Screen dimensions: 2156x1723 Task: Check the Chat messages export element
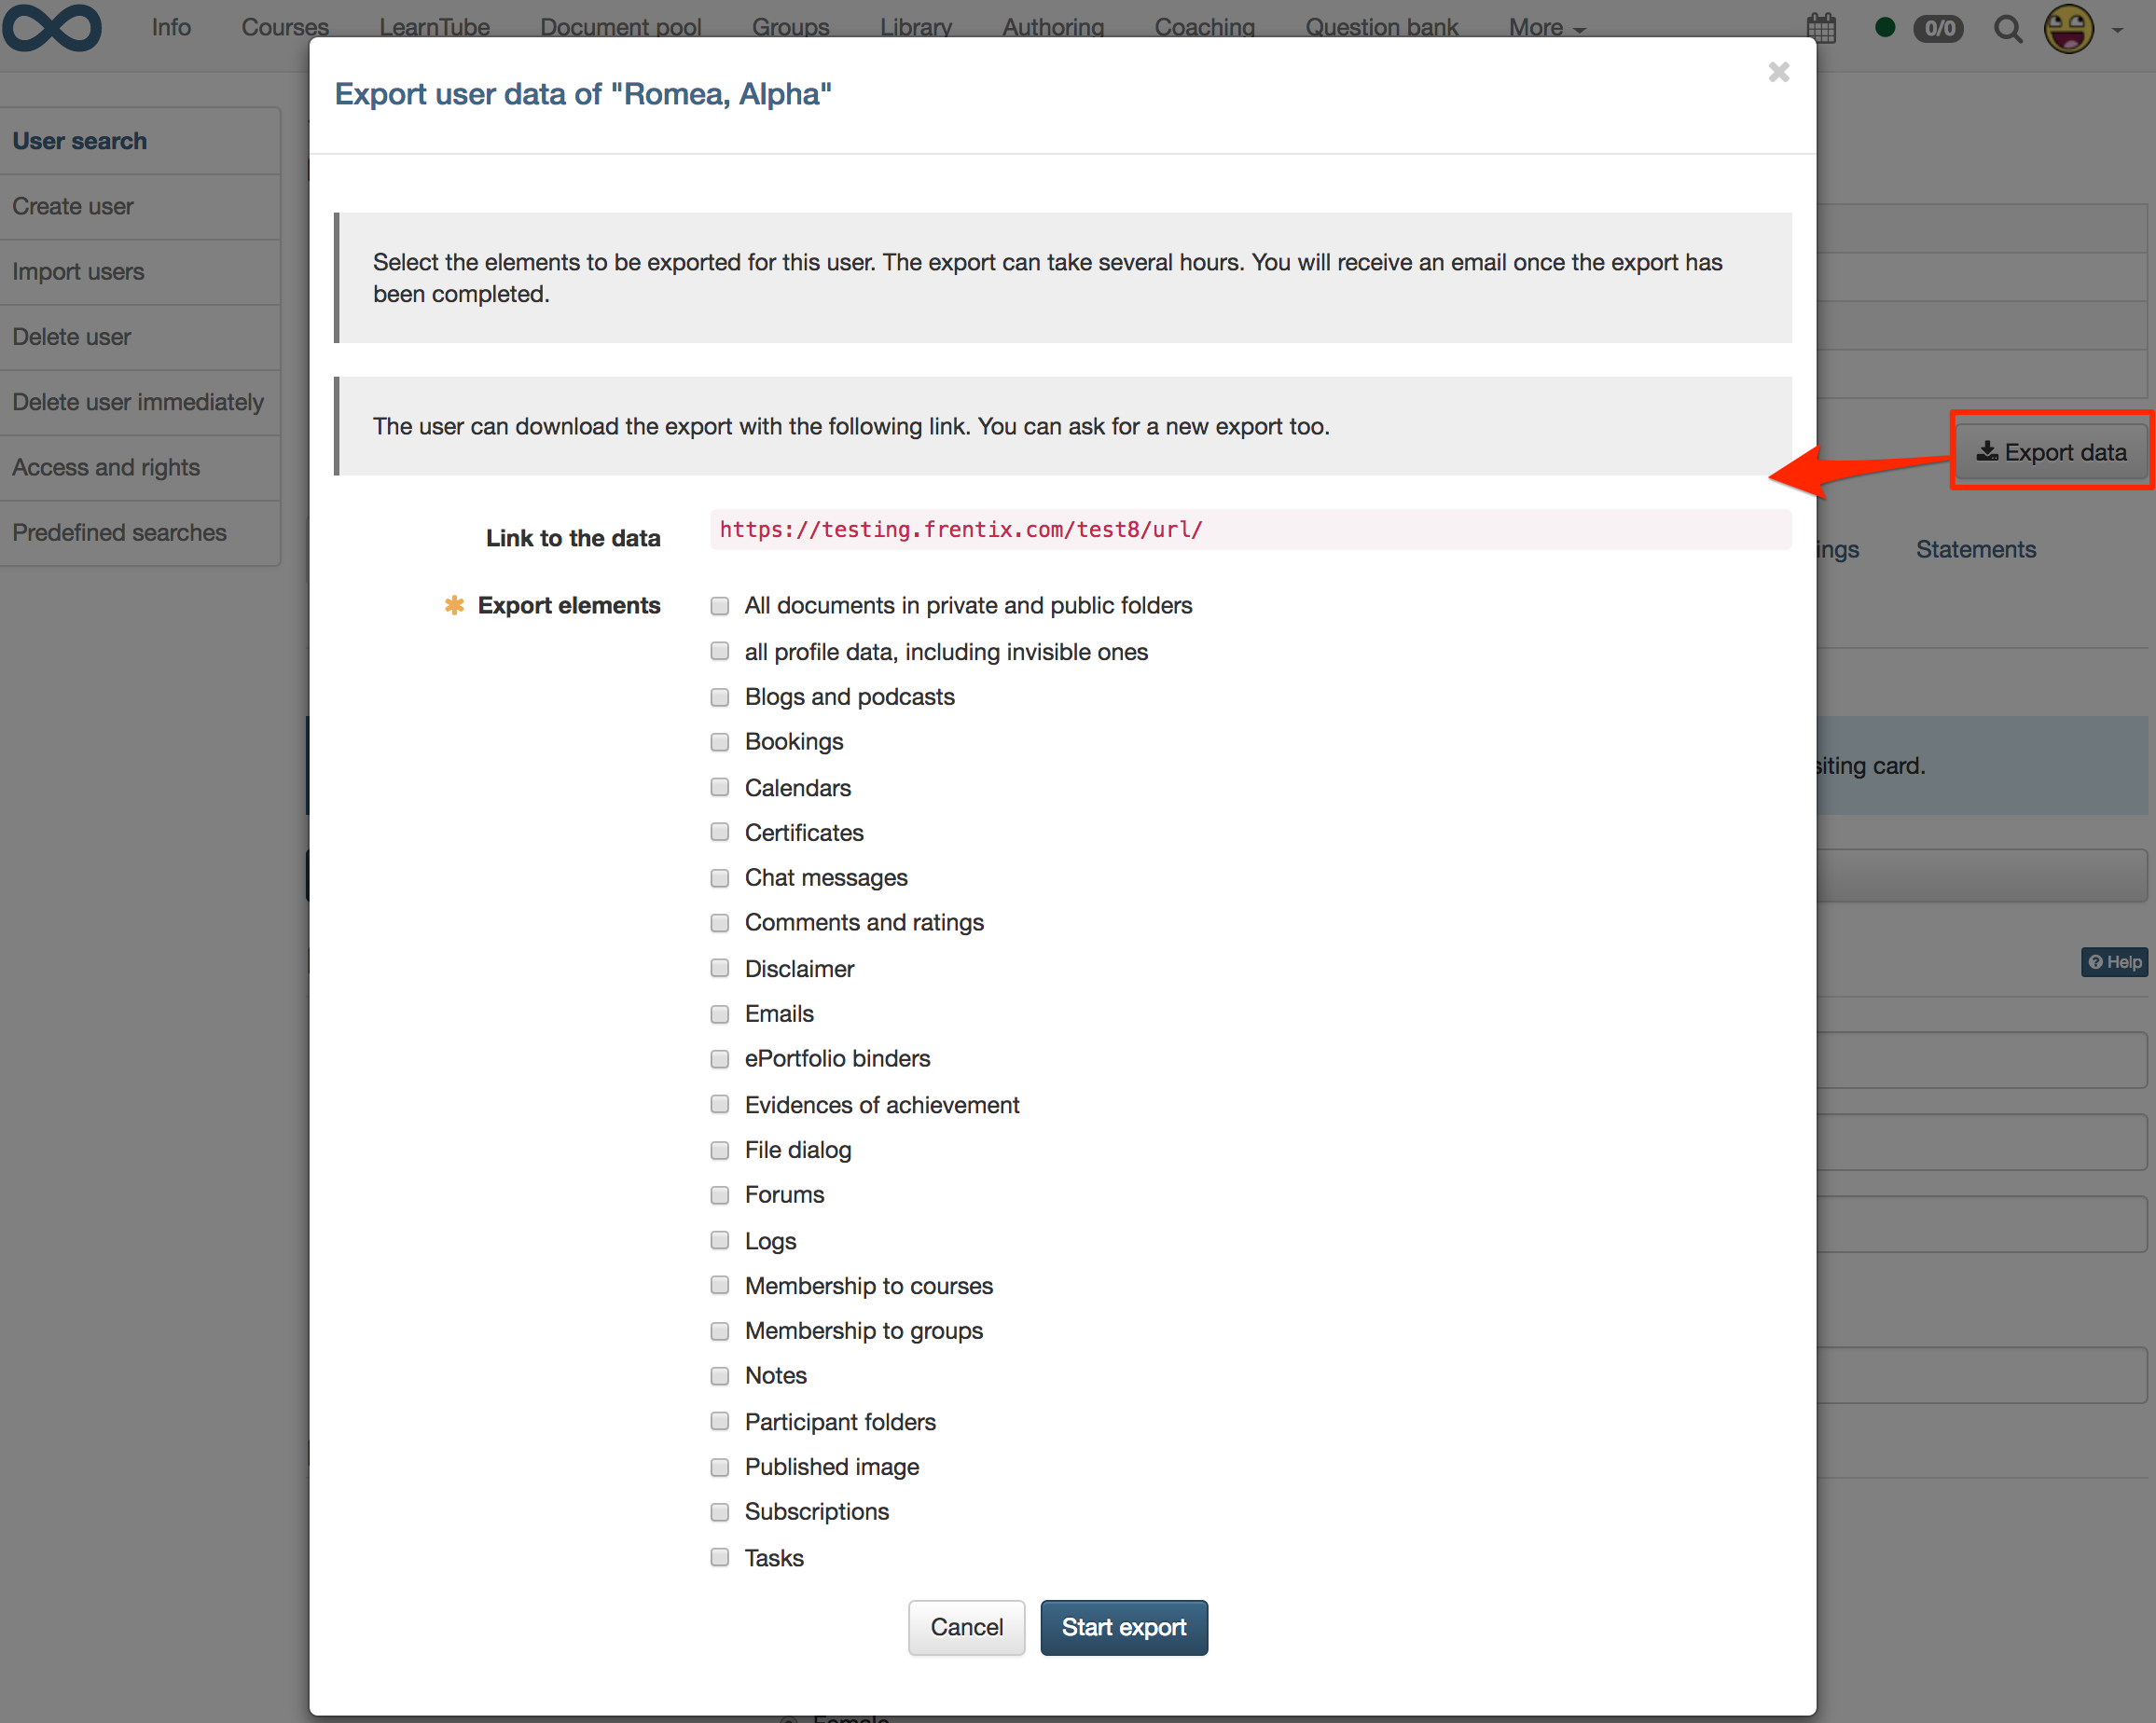coord(719,878)
